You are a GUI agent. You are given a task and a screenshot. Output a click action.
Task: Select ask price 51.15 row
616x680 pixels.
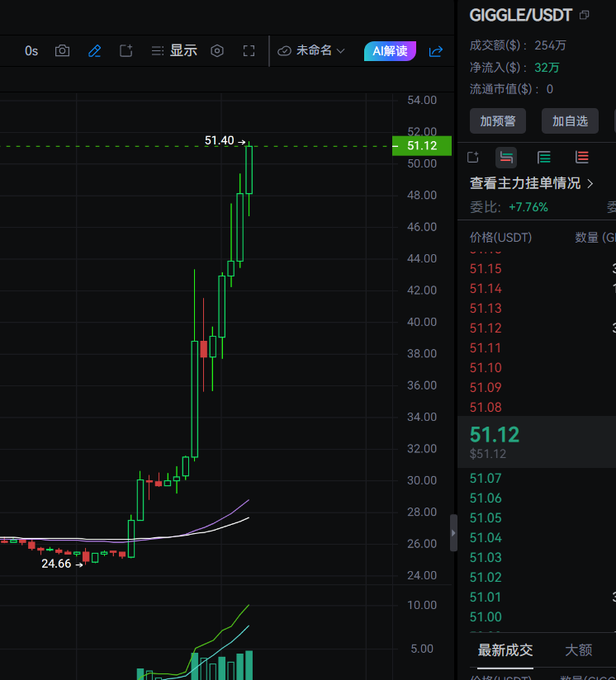click(x=537, y=269)
